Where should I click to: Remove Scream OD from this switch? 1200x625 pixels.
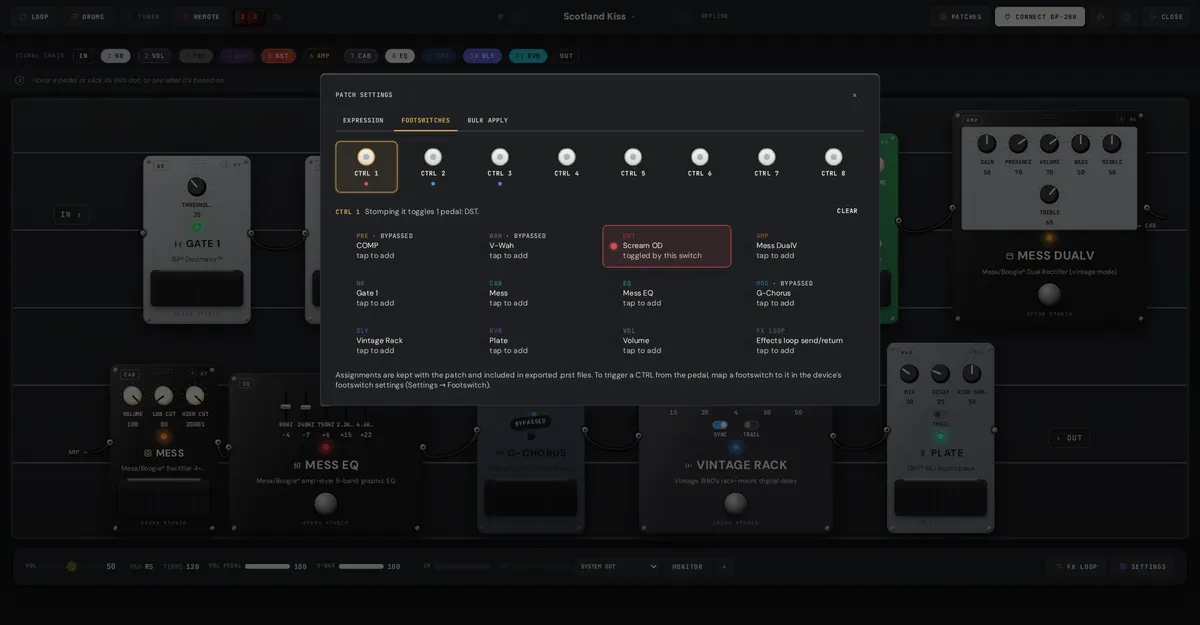tap(667, 246)
